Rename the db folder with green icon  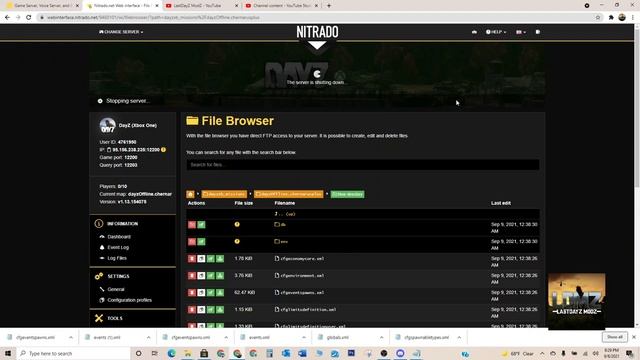(201, 225)
